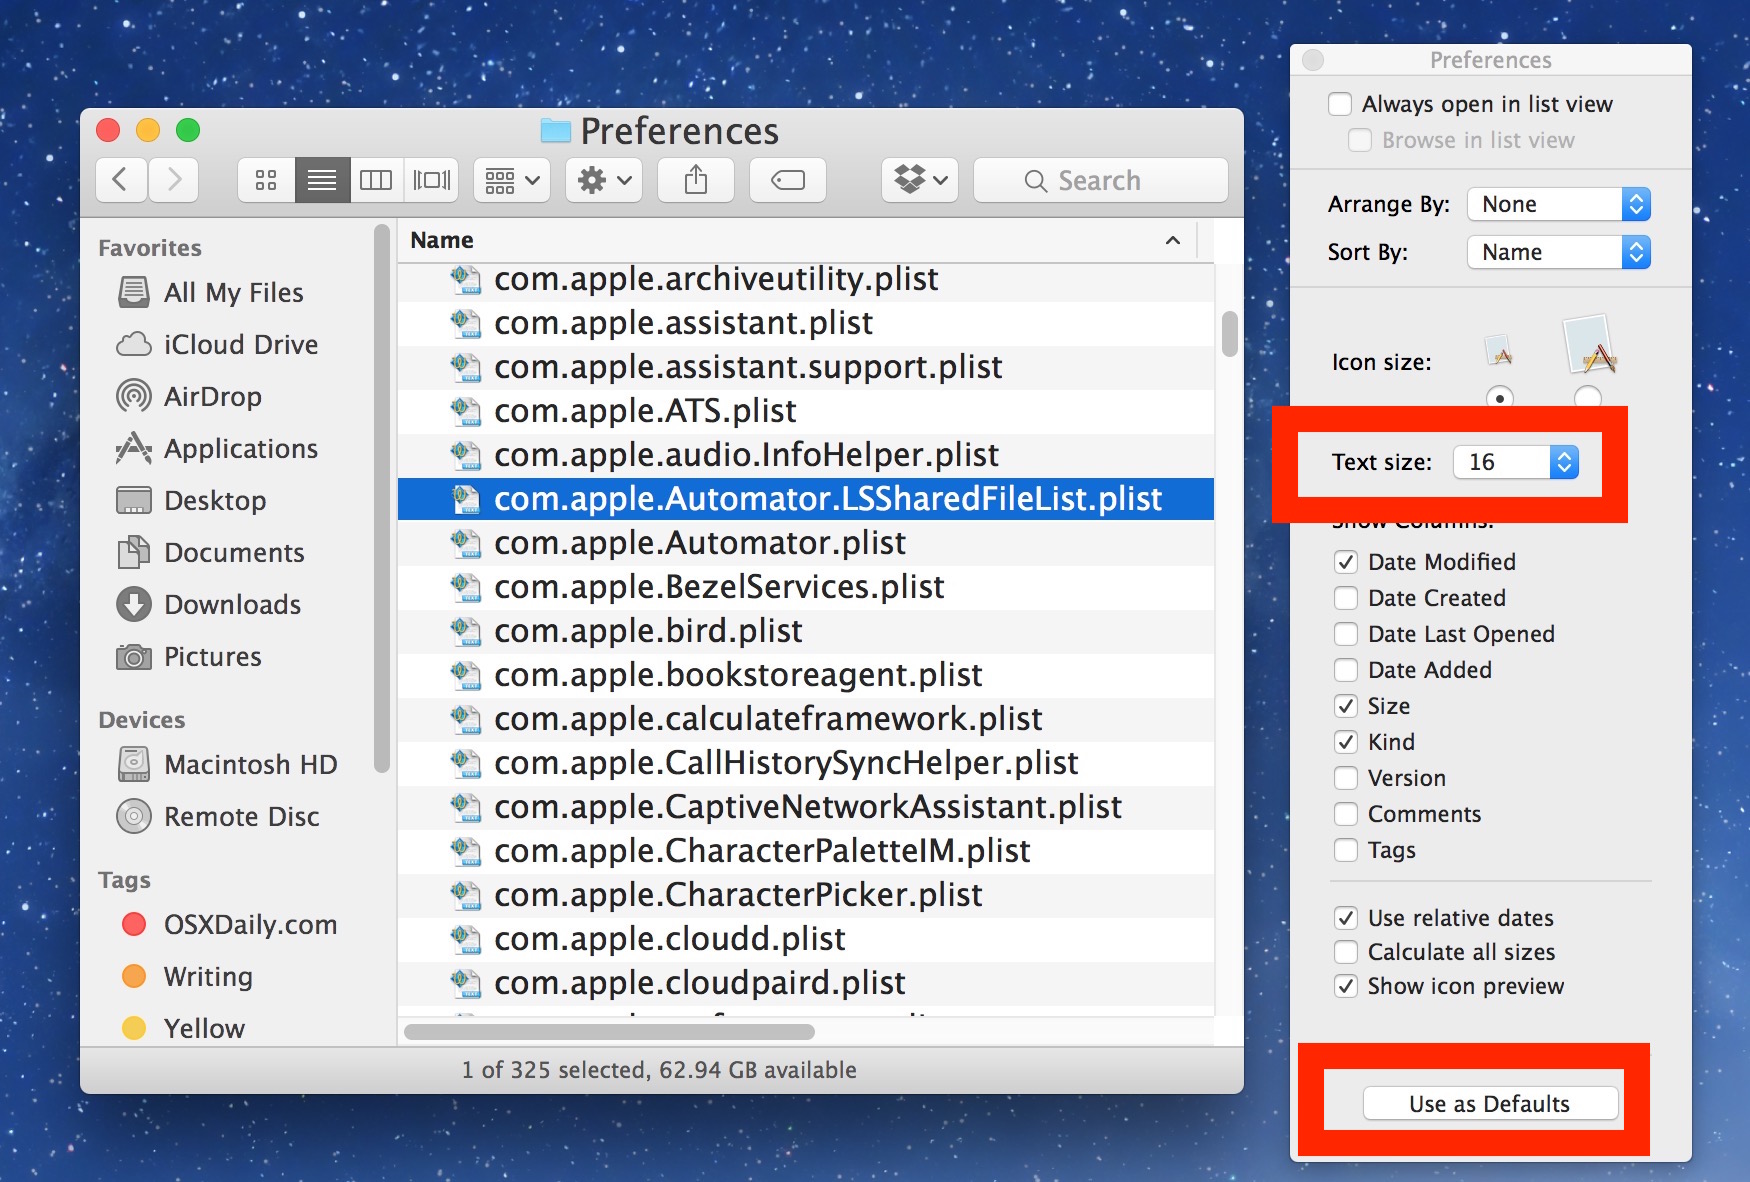
Task: Open the Share menu icon
Action: pyautogui.click(x=695, y=180)
